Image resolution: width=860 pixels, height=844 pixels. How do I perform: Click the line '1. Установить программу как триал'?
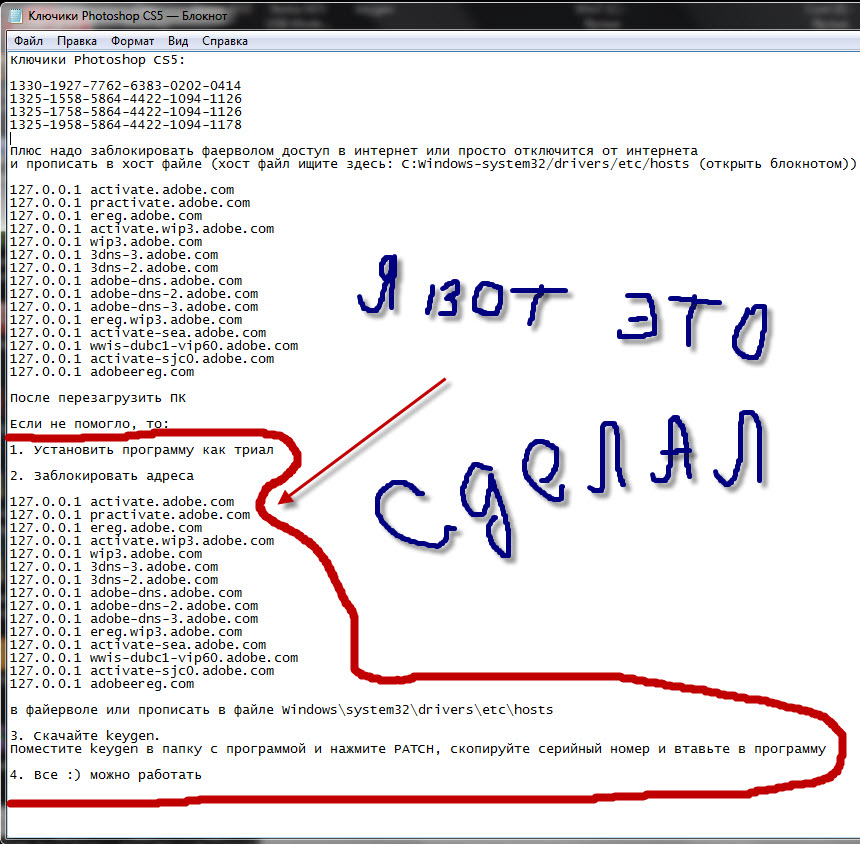(x=142, y=450)
